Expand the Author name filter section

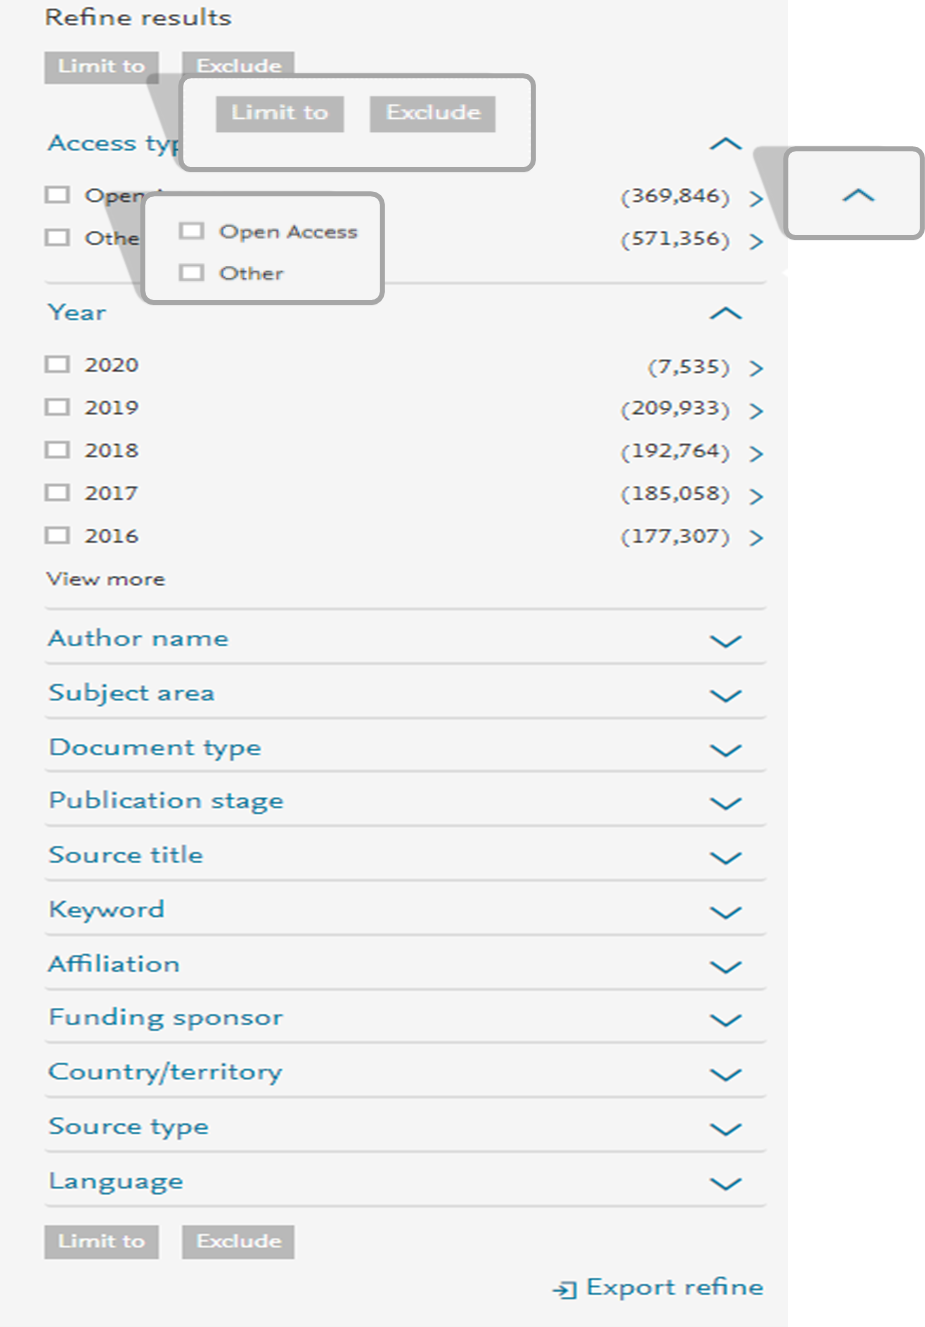[725, 641]
